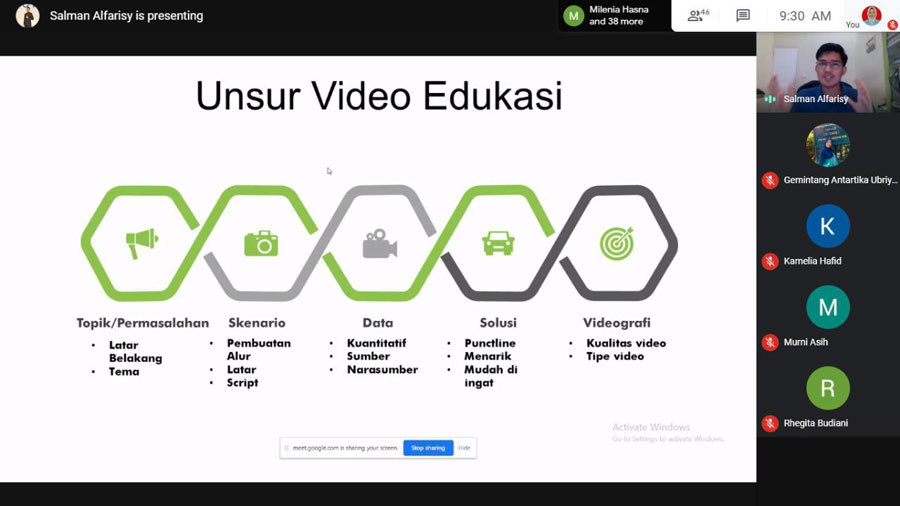Viewport: 900px width, 506px height.
Task: Click Salman Alfarisy's video tile
Action: (828, 72)
